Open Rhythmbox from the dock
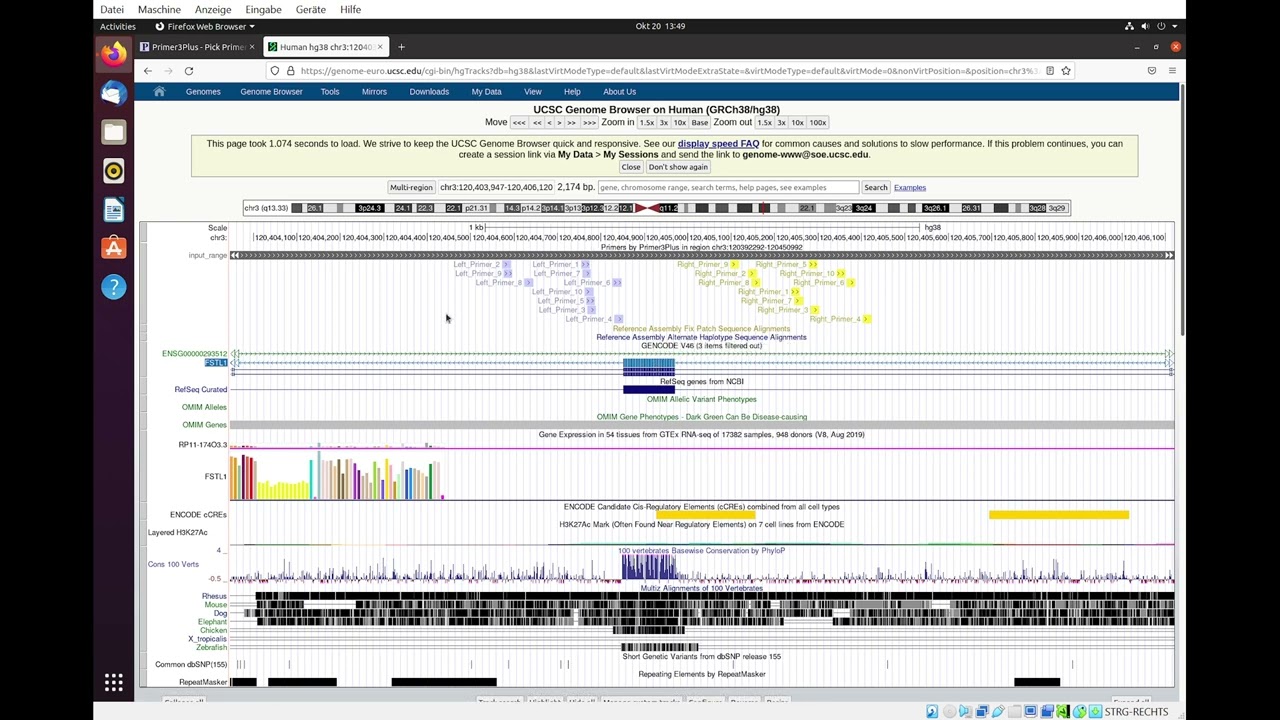Screen dimensions: 1280x720 (114, 171)
